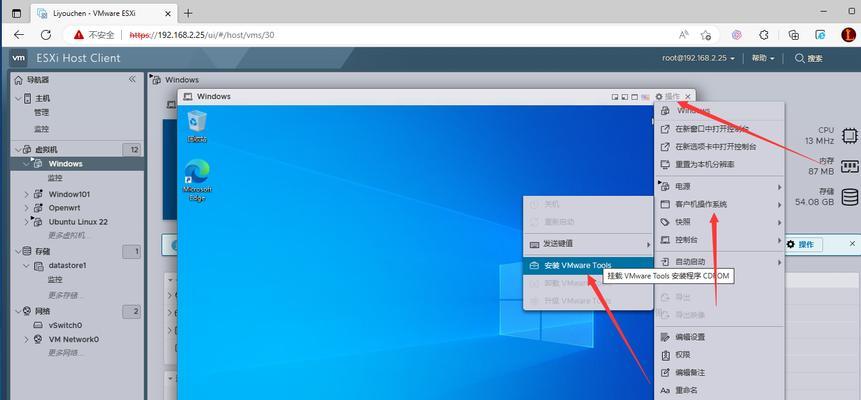Open the browser extensions puzzle icon
Screen dimensions: 861x400
pyautogui.click(x=764, y=35)
